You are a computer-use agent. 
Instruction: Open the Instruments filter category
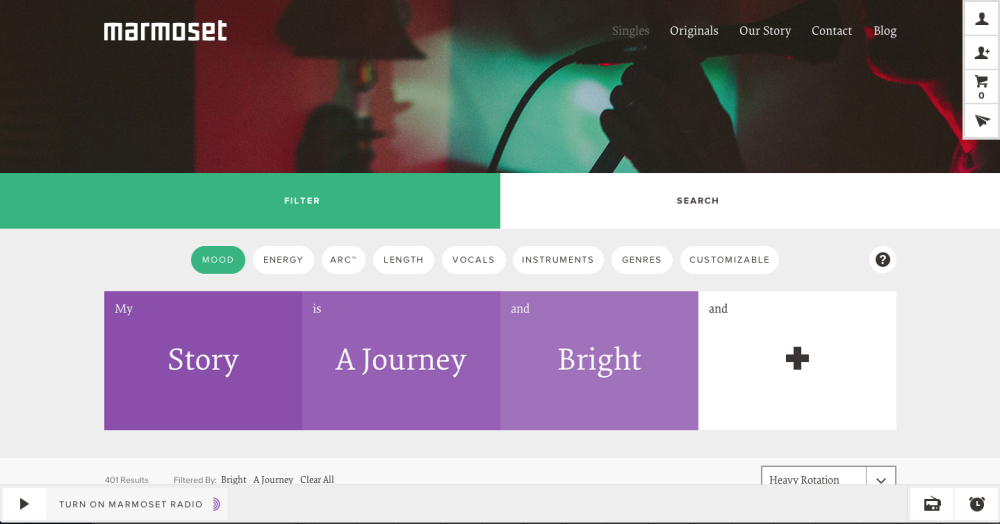click(x=558, y=260)
